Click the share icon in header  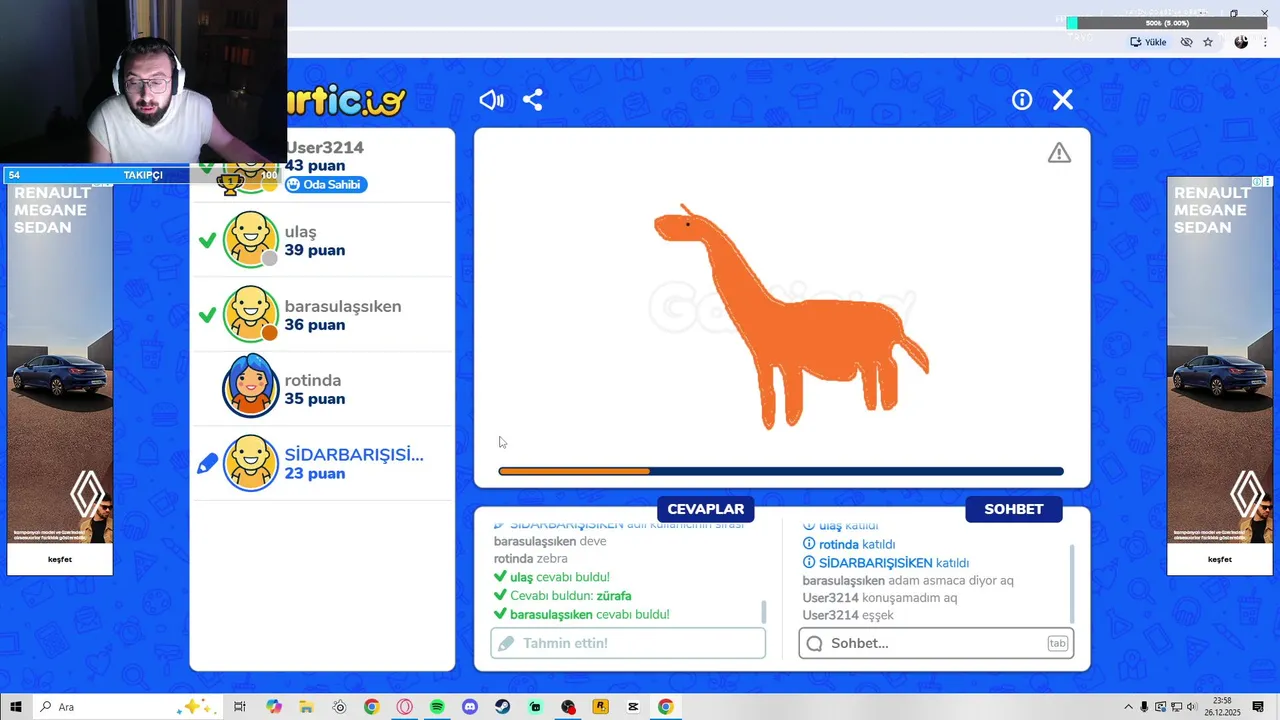pyautogui.click(x=533, y=100)
